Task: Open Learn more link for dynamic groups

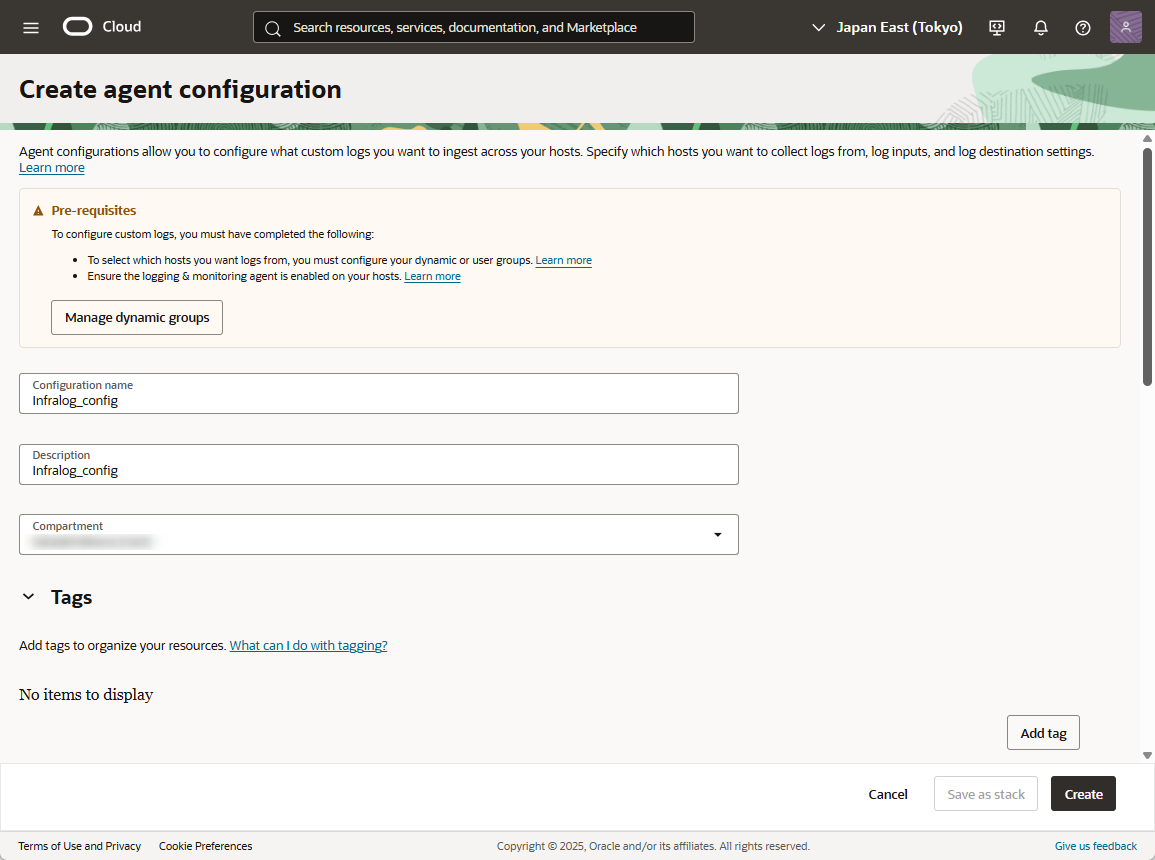Action: 563,260
